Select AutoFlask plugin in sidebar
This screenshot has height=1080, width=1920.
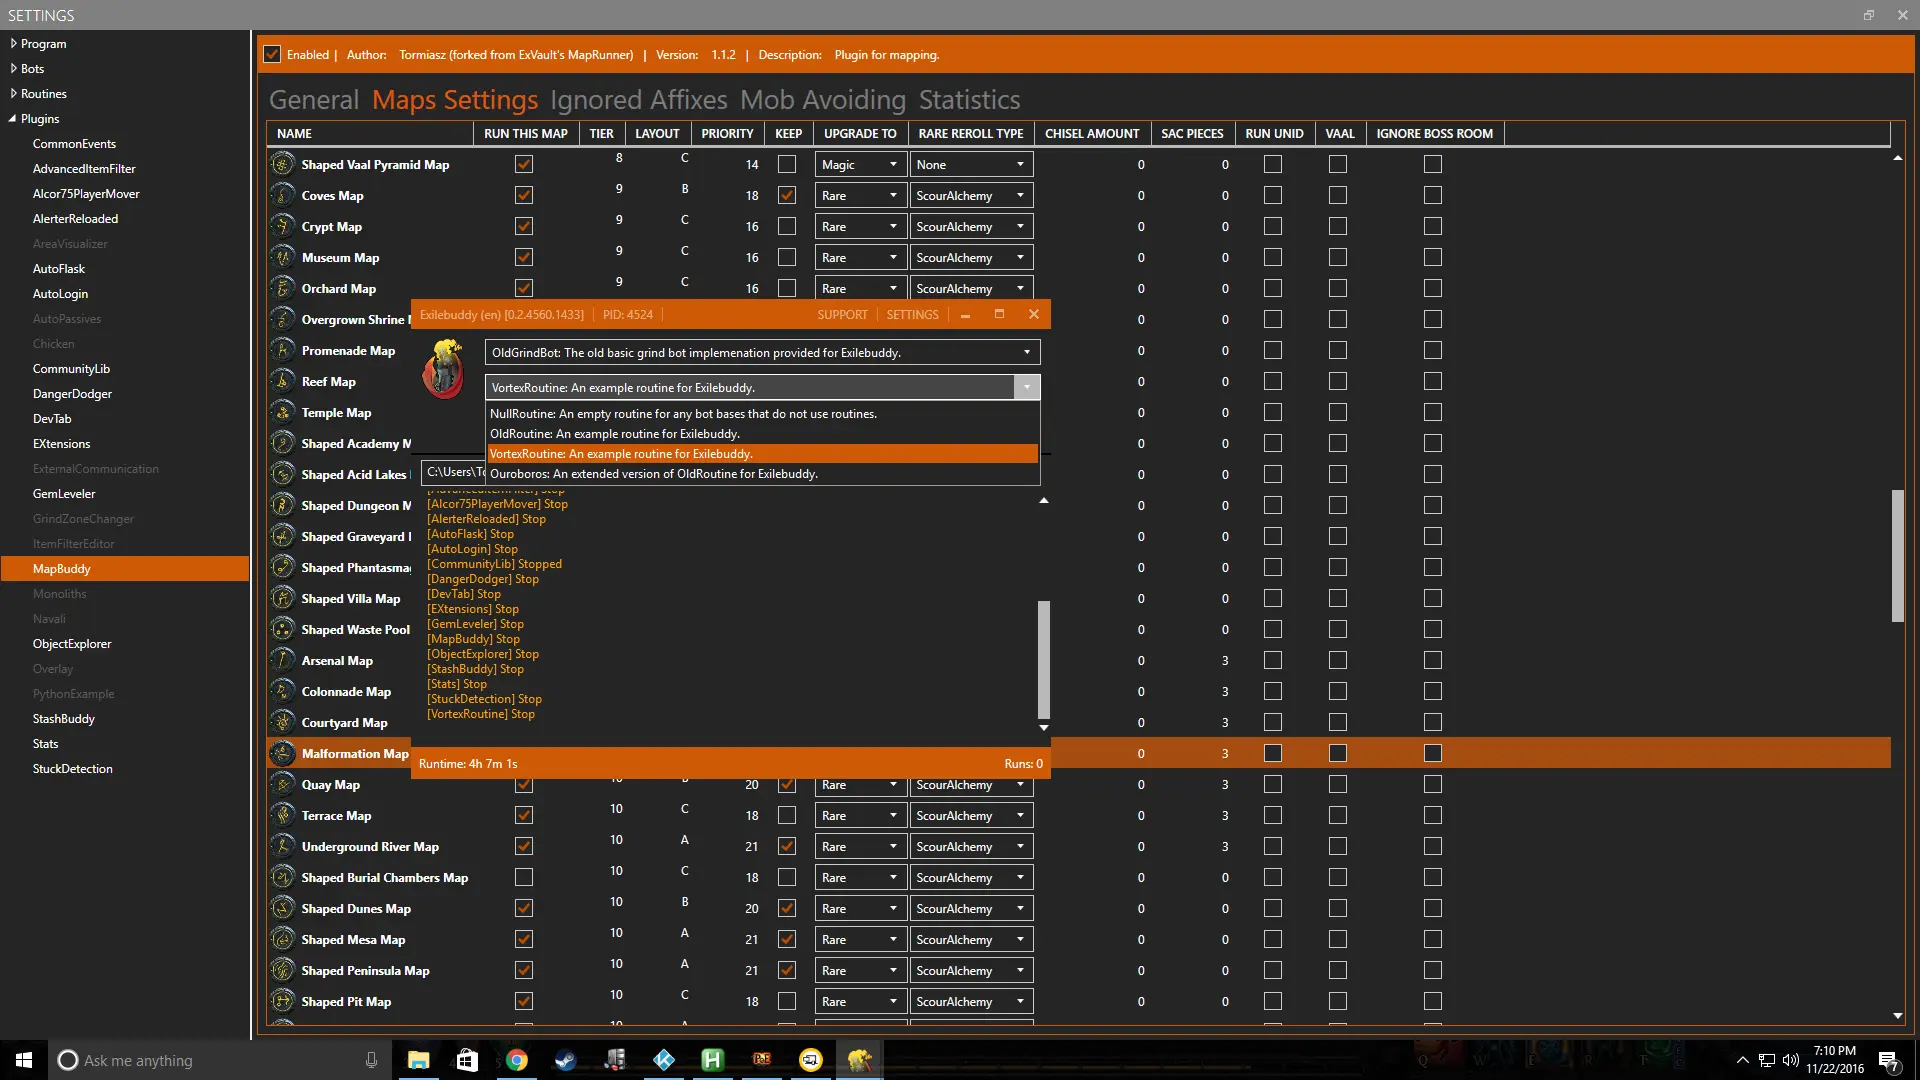pyautogui.click(x=59, y=268)
